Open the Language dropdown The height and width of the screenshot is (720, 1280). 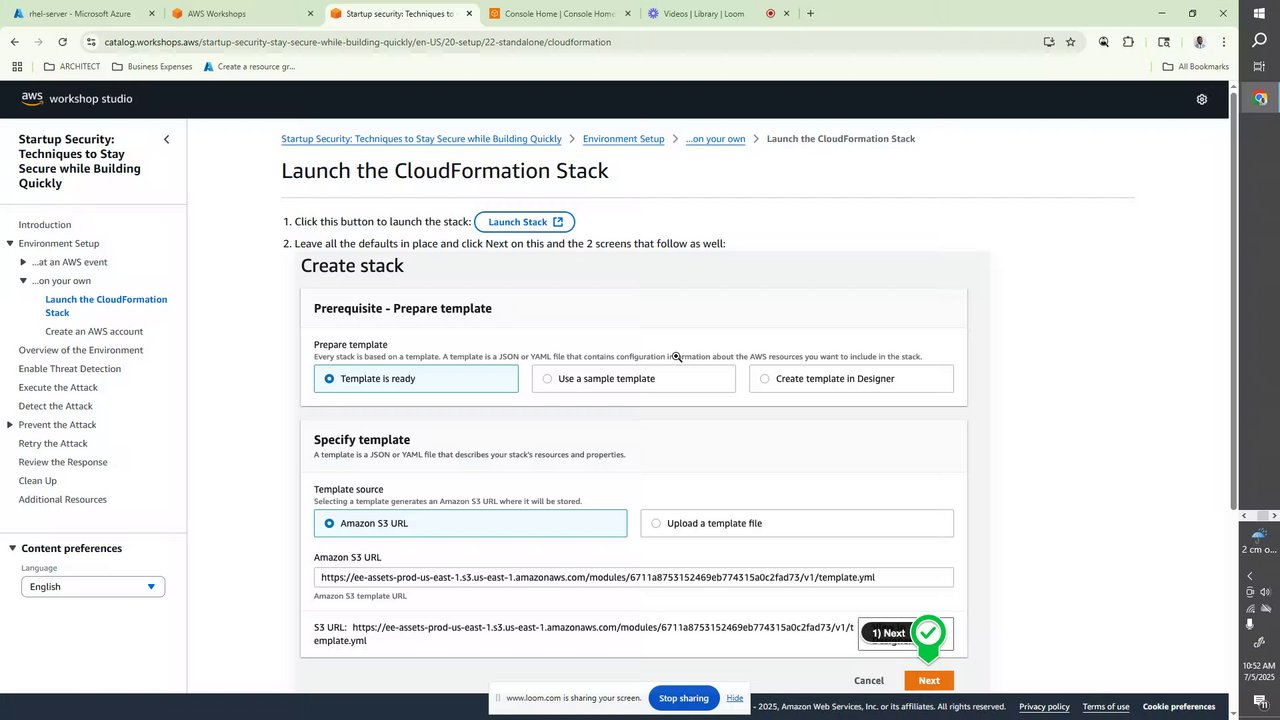[x=93, y=587]
